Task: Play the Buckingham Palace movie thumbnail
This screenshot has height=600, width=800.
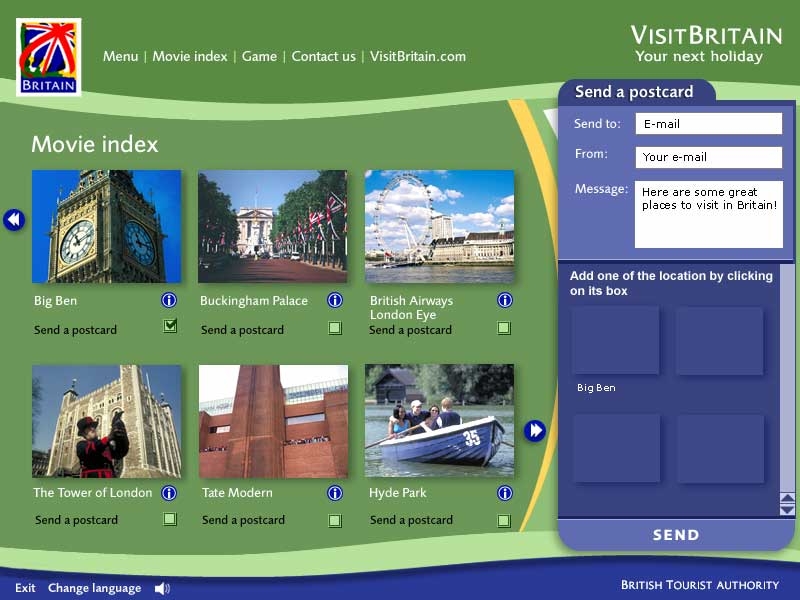Action: click(x=272, y=227)
